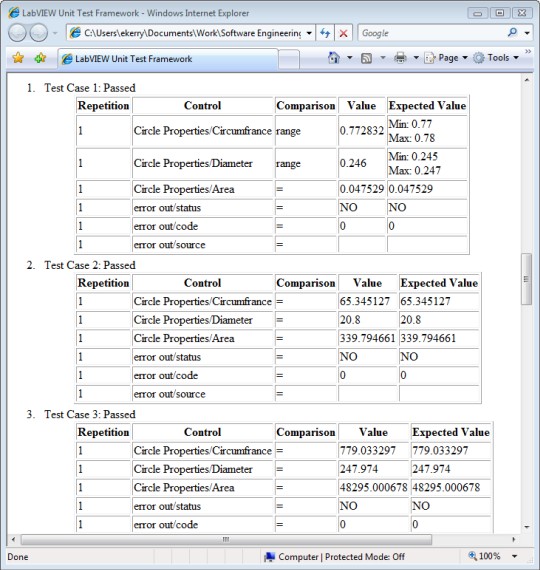Minimize the Internet Explorer window

click(478, 13)
